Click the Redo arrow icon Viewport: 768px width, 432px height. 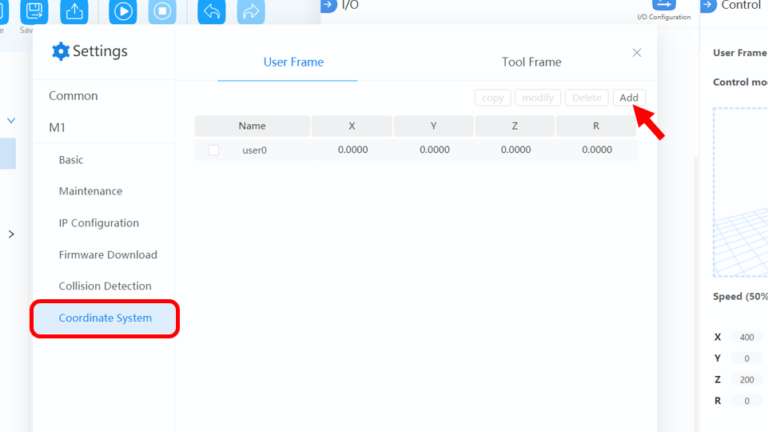250,11
